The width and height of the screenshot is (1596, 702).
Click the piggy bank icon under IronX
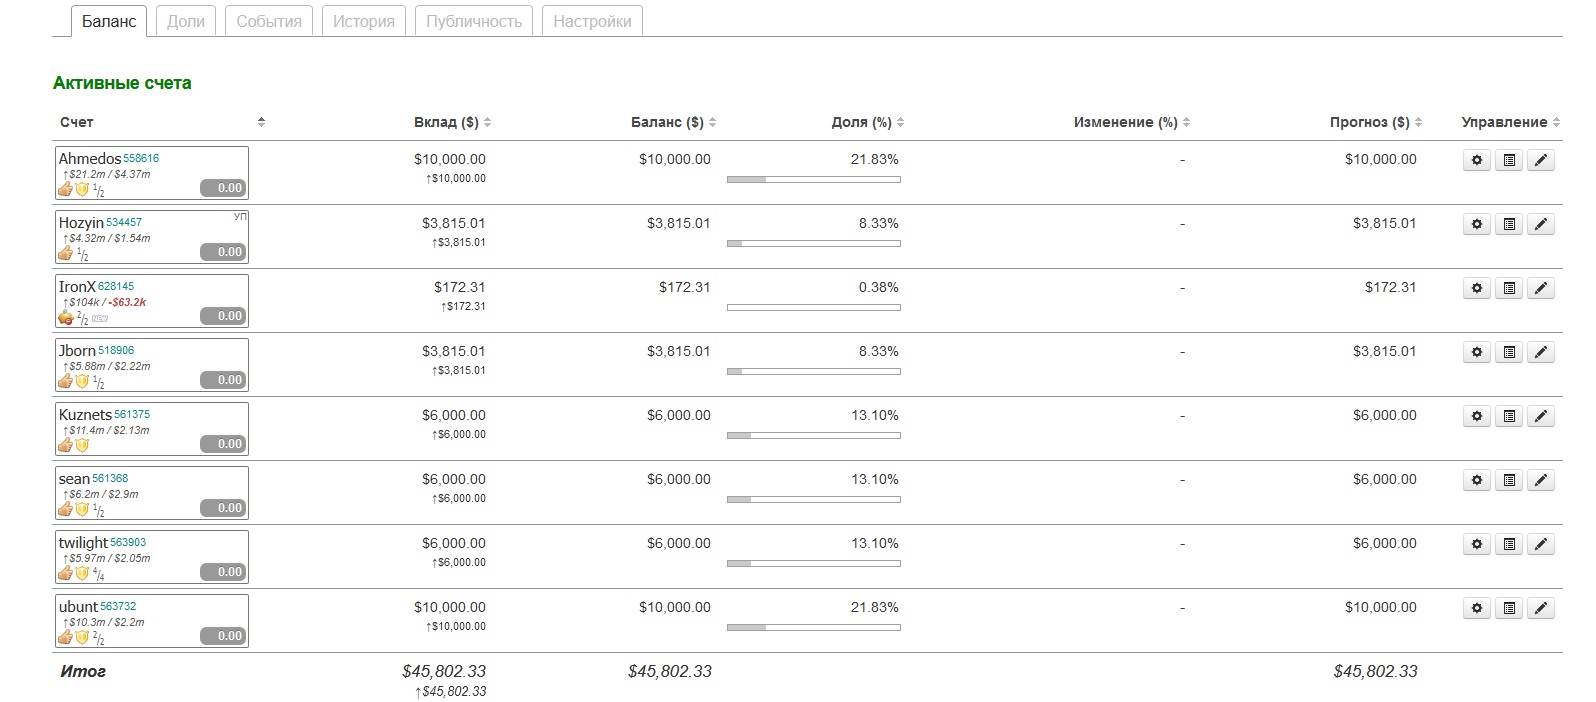click(66, 318)
